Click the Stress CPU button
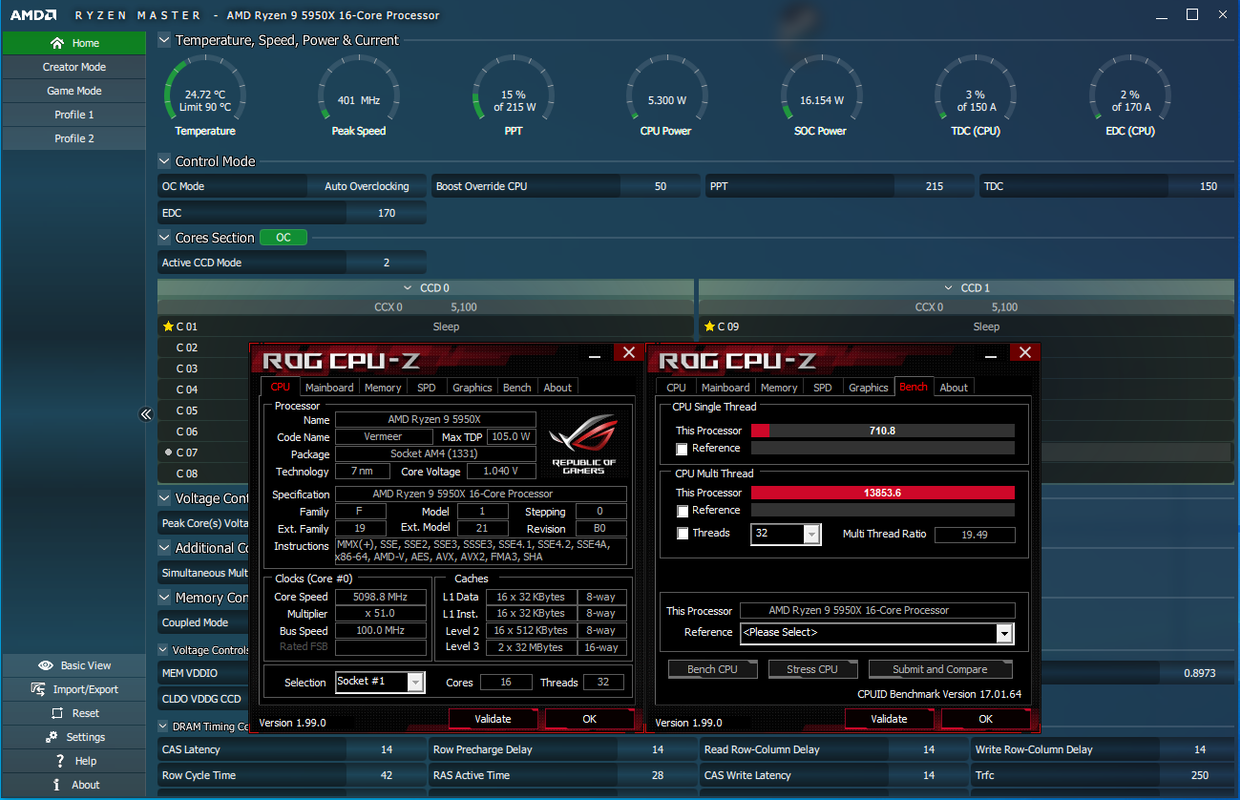The height and width of the screenshot is (800, 1240). [x=812, y=669]
